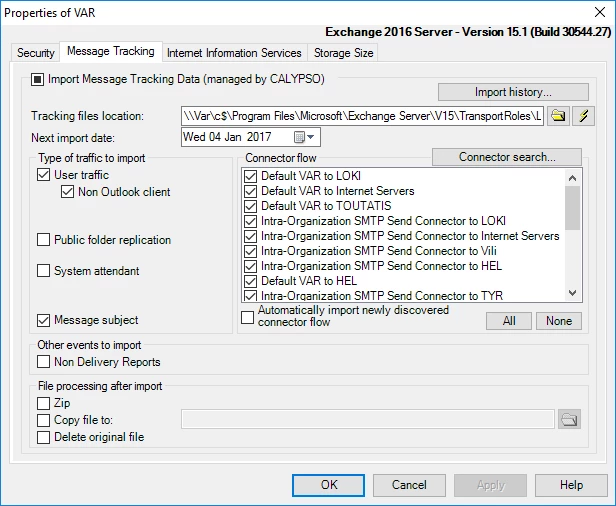This screenshot has height=506, width=616.
Task: Select the Message Tracking tab
Action: point(111,51)
